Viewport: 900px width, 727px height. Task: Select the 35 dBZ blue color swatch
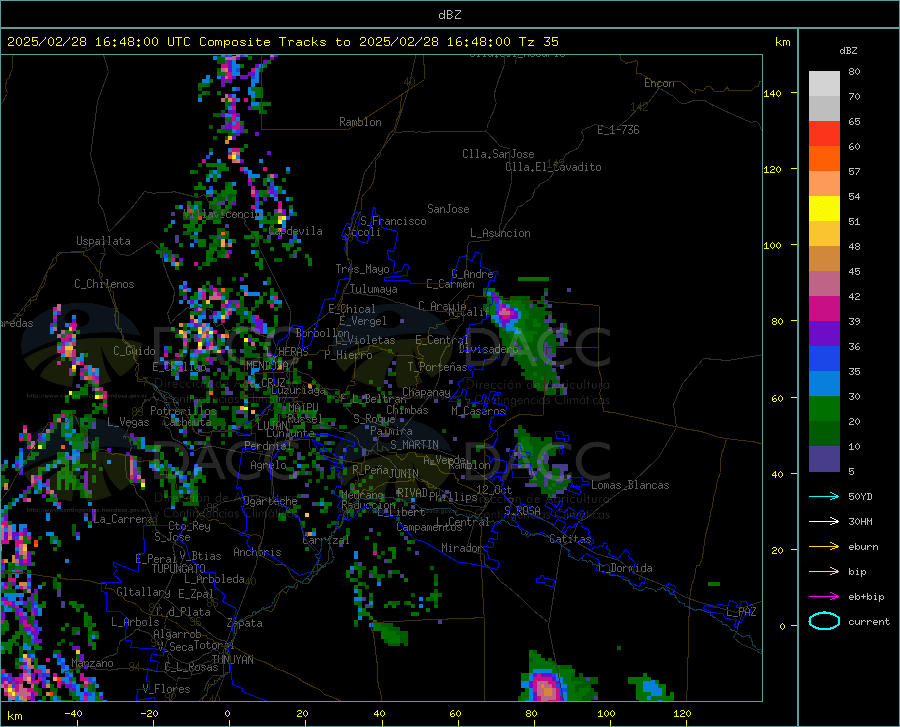pos(824,359)
